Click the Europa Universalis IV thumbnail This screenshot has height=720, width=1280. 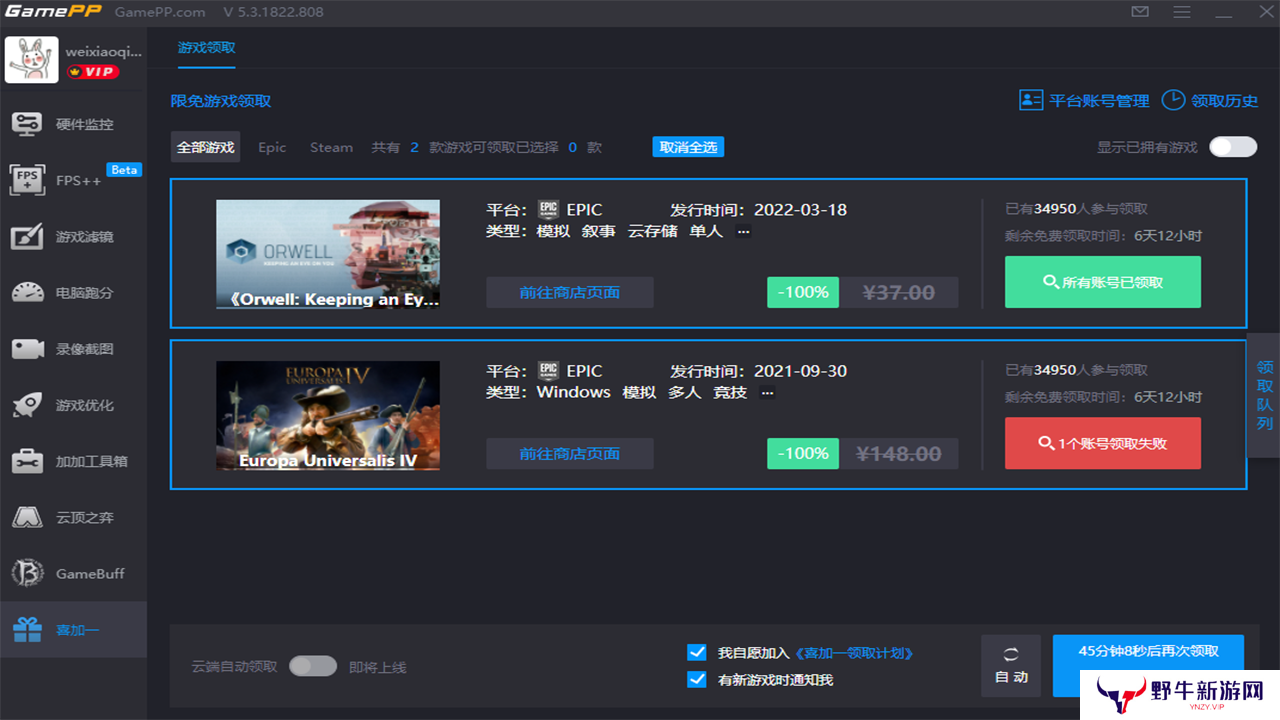pyautogui.click(x=328, y=415)
